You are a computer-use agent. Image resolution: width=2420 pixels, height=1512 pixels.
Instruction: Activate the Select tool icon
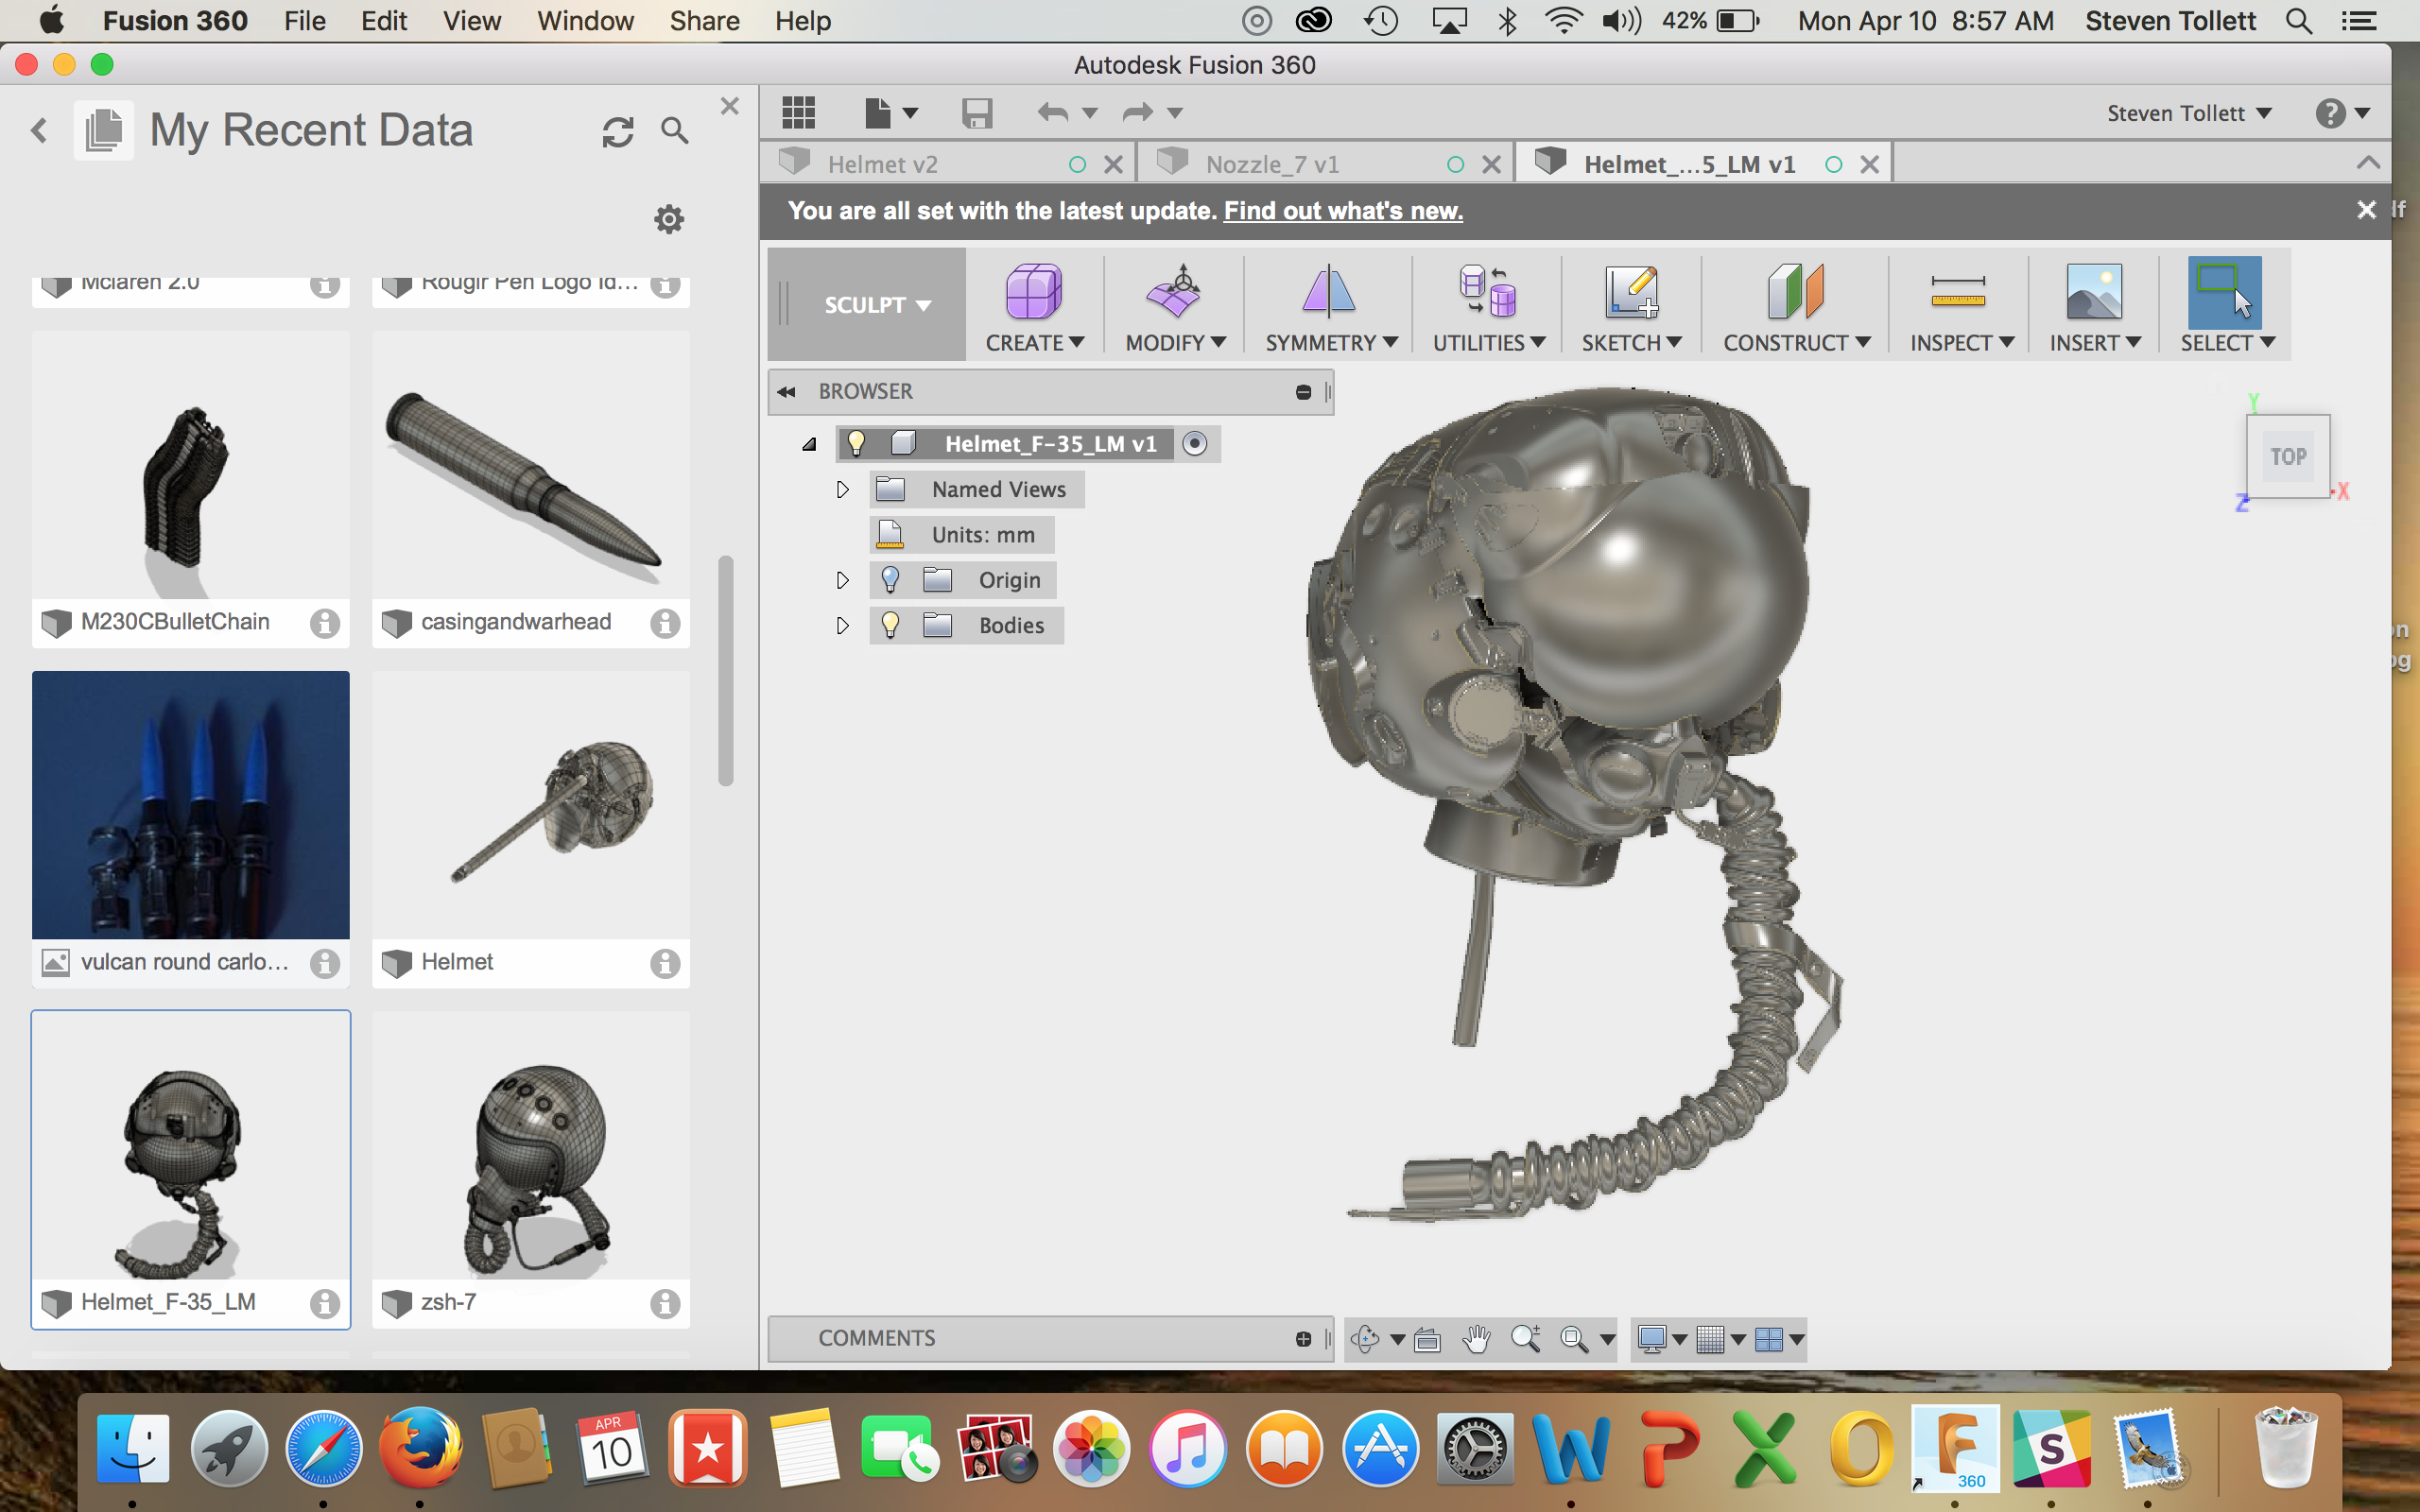pos(2224,292)
